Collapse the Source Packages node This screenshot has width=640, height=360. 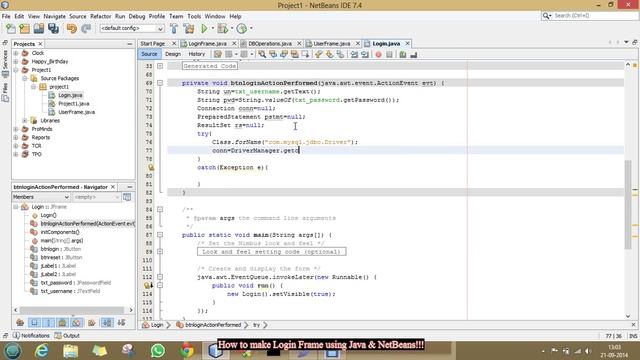click(25, 78)
